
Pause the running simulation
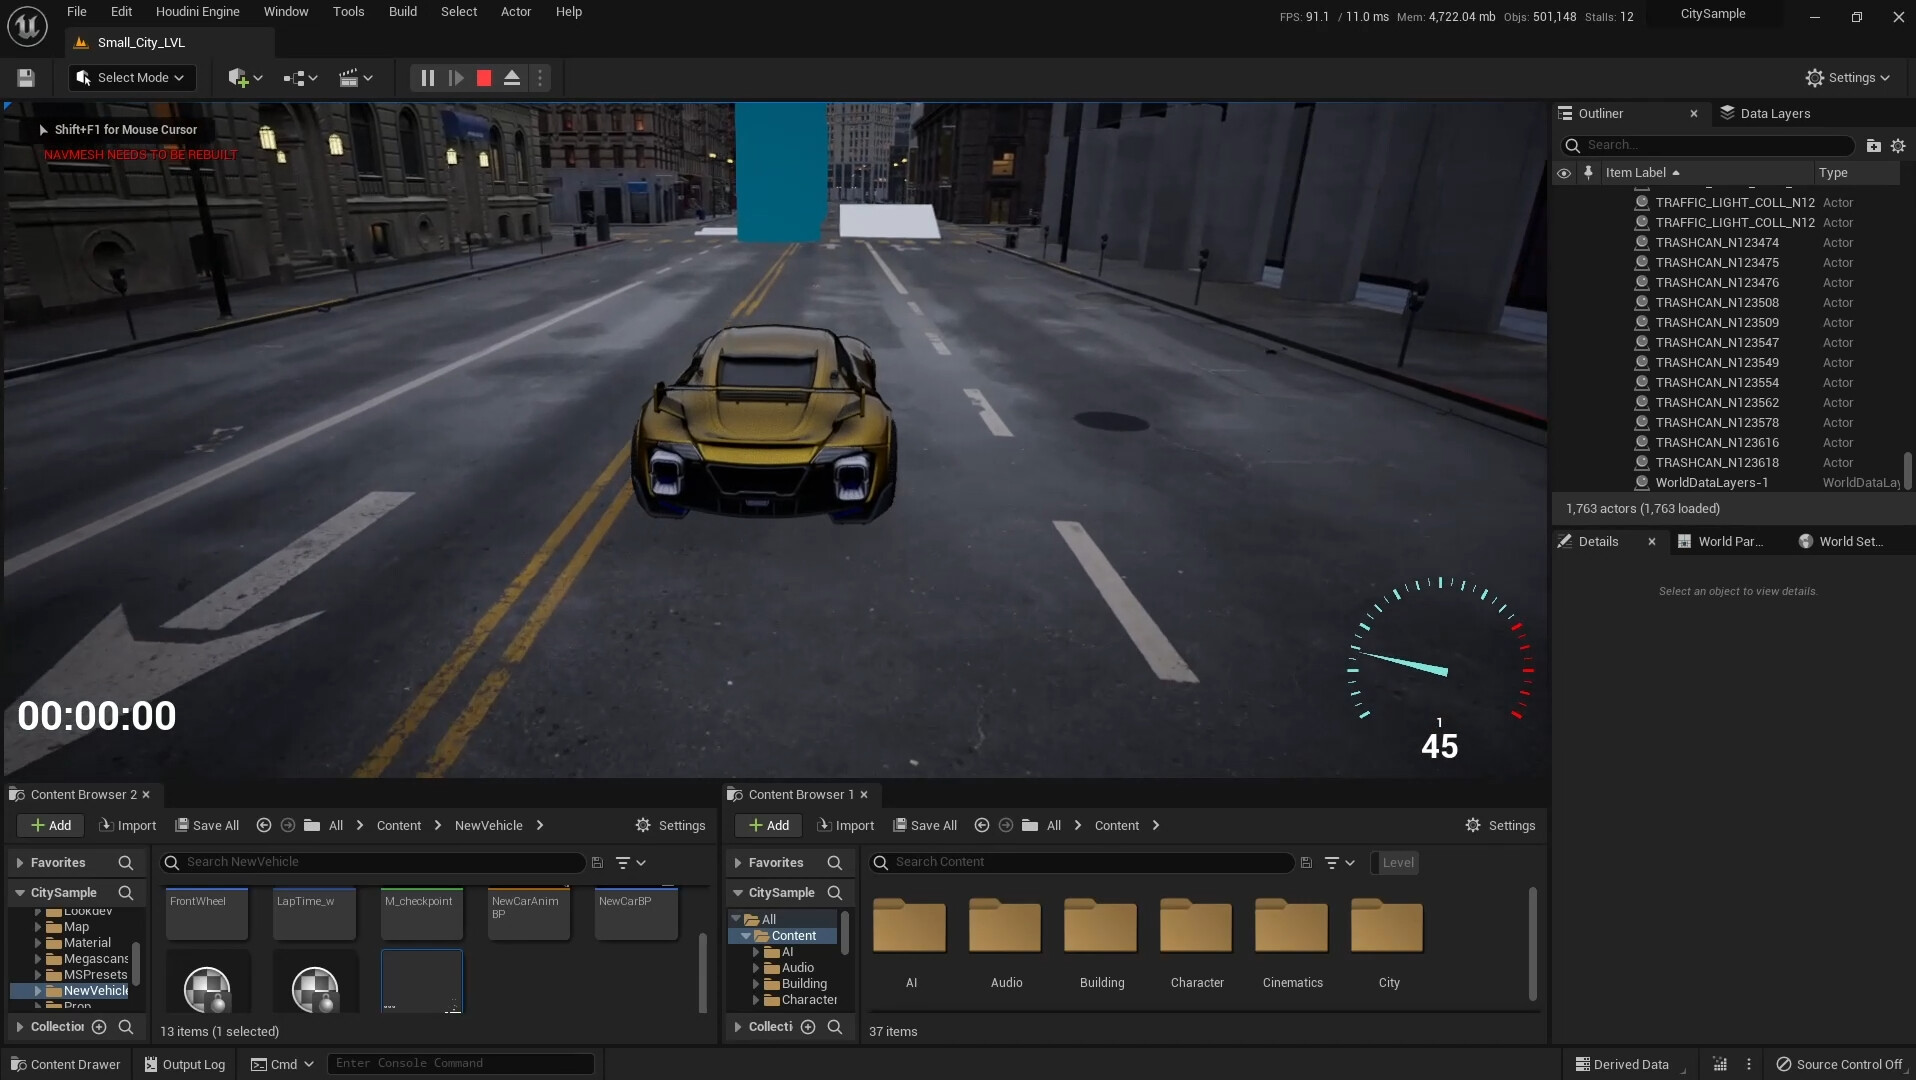point(427,77)
